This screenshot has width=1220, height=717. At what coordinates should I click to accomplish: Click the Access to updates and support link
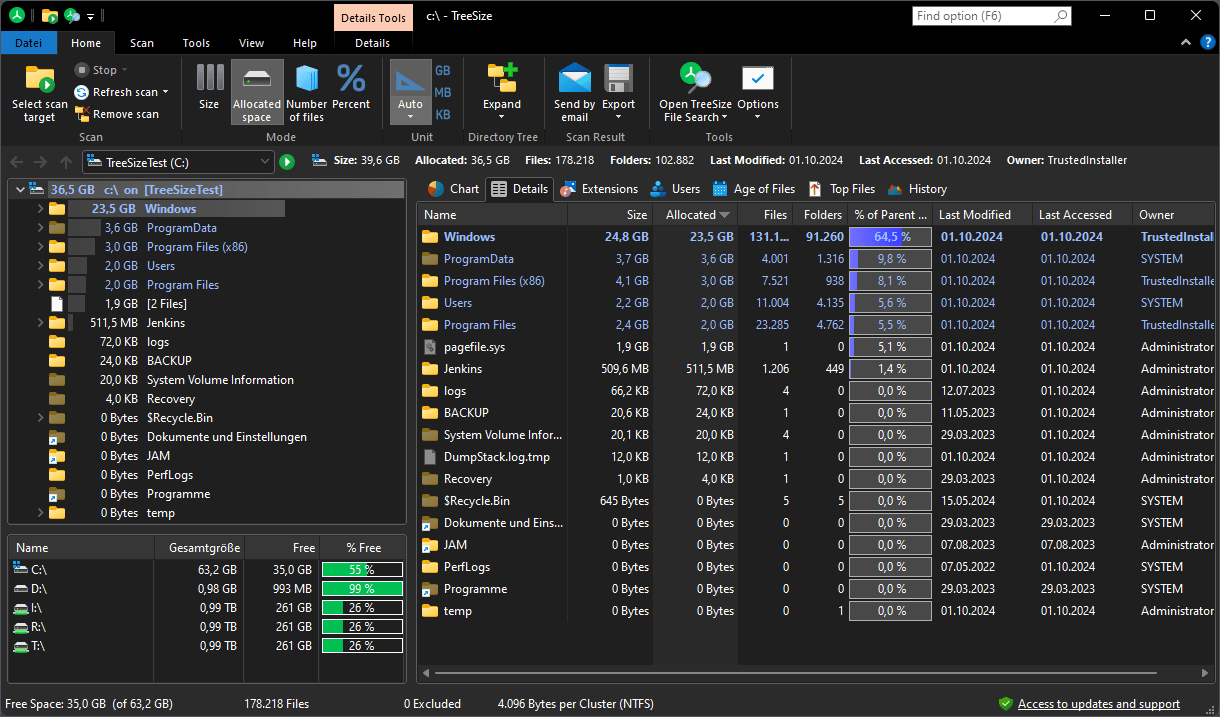coord(1098,703)
